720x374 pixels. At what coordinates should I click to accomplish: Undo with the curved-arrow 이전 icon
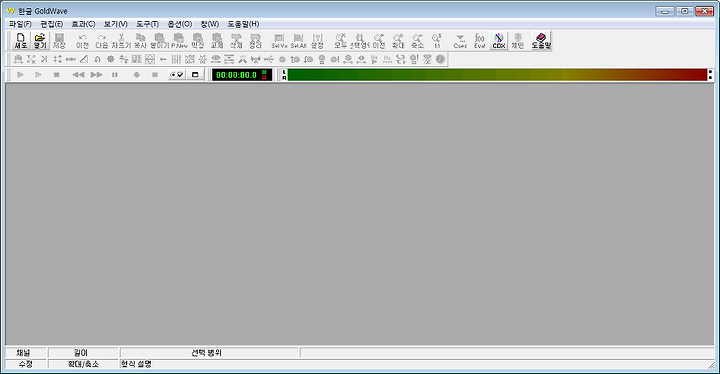[x=82, y=41]
